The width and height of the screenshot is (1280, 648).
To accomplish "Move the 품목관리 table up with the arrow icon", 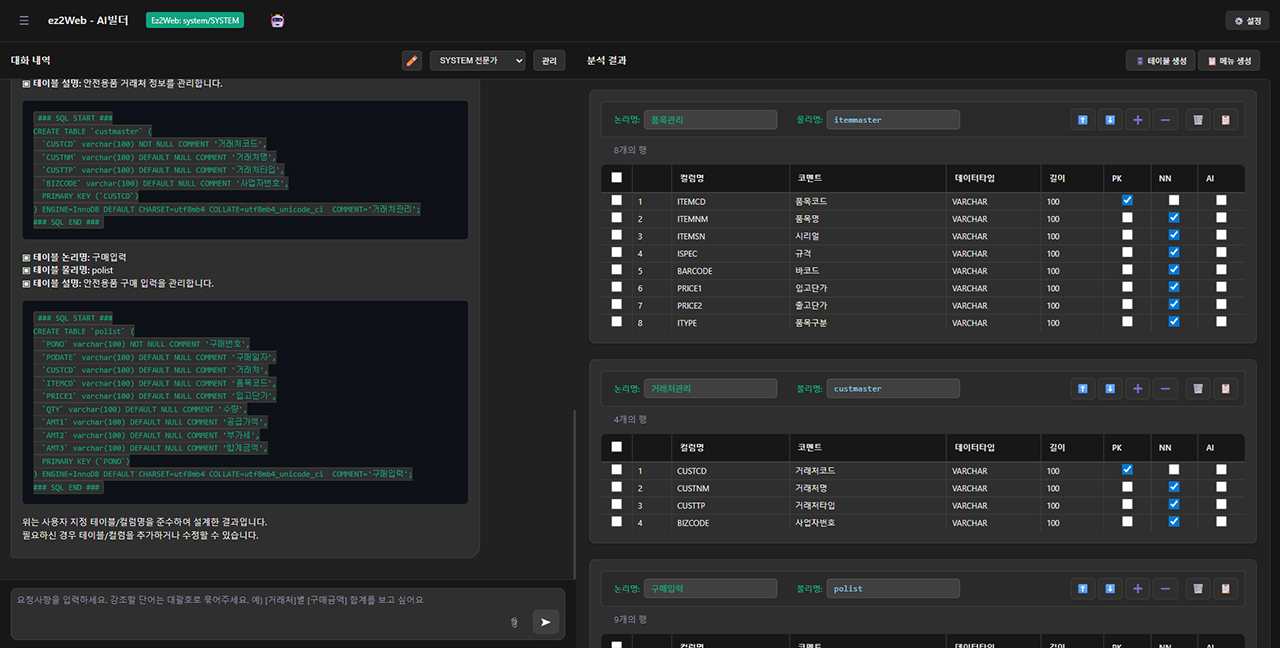I will [1082, 120].
